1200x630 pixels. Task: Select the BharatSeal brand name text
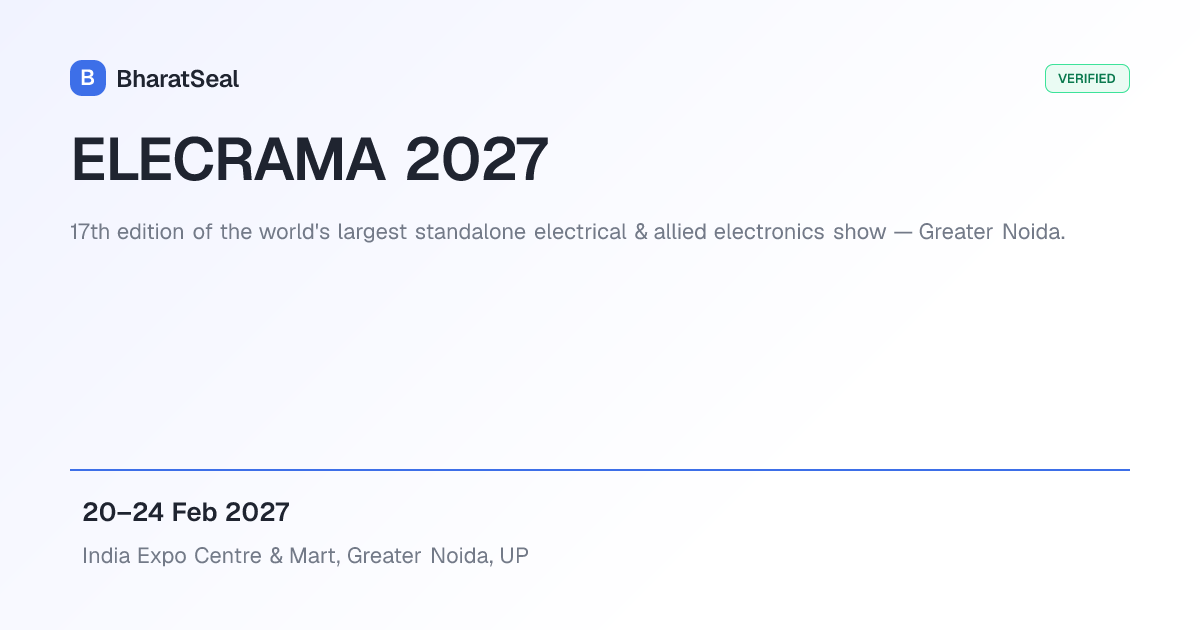click(x=178, y=79)
